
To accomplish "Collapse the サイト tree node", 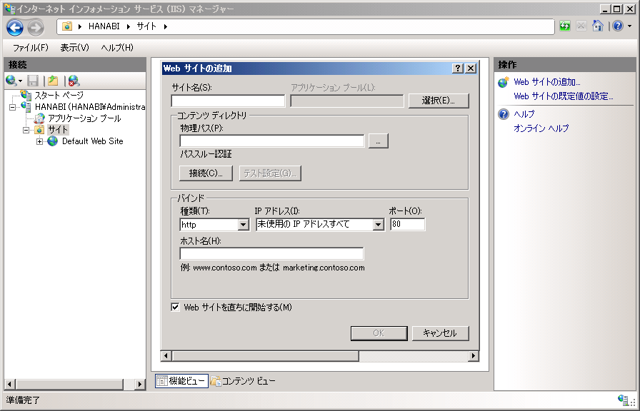I will pos(27,130).
